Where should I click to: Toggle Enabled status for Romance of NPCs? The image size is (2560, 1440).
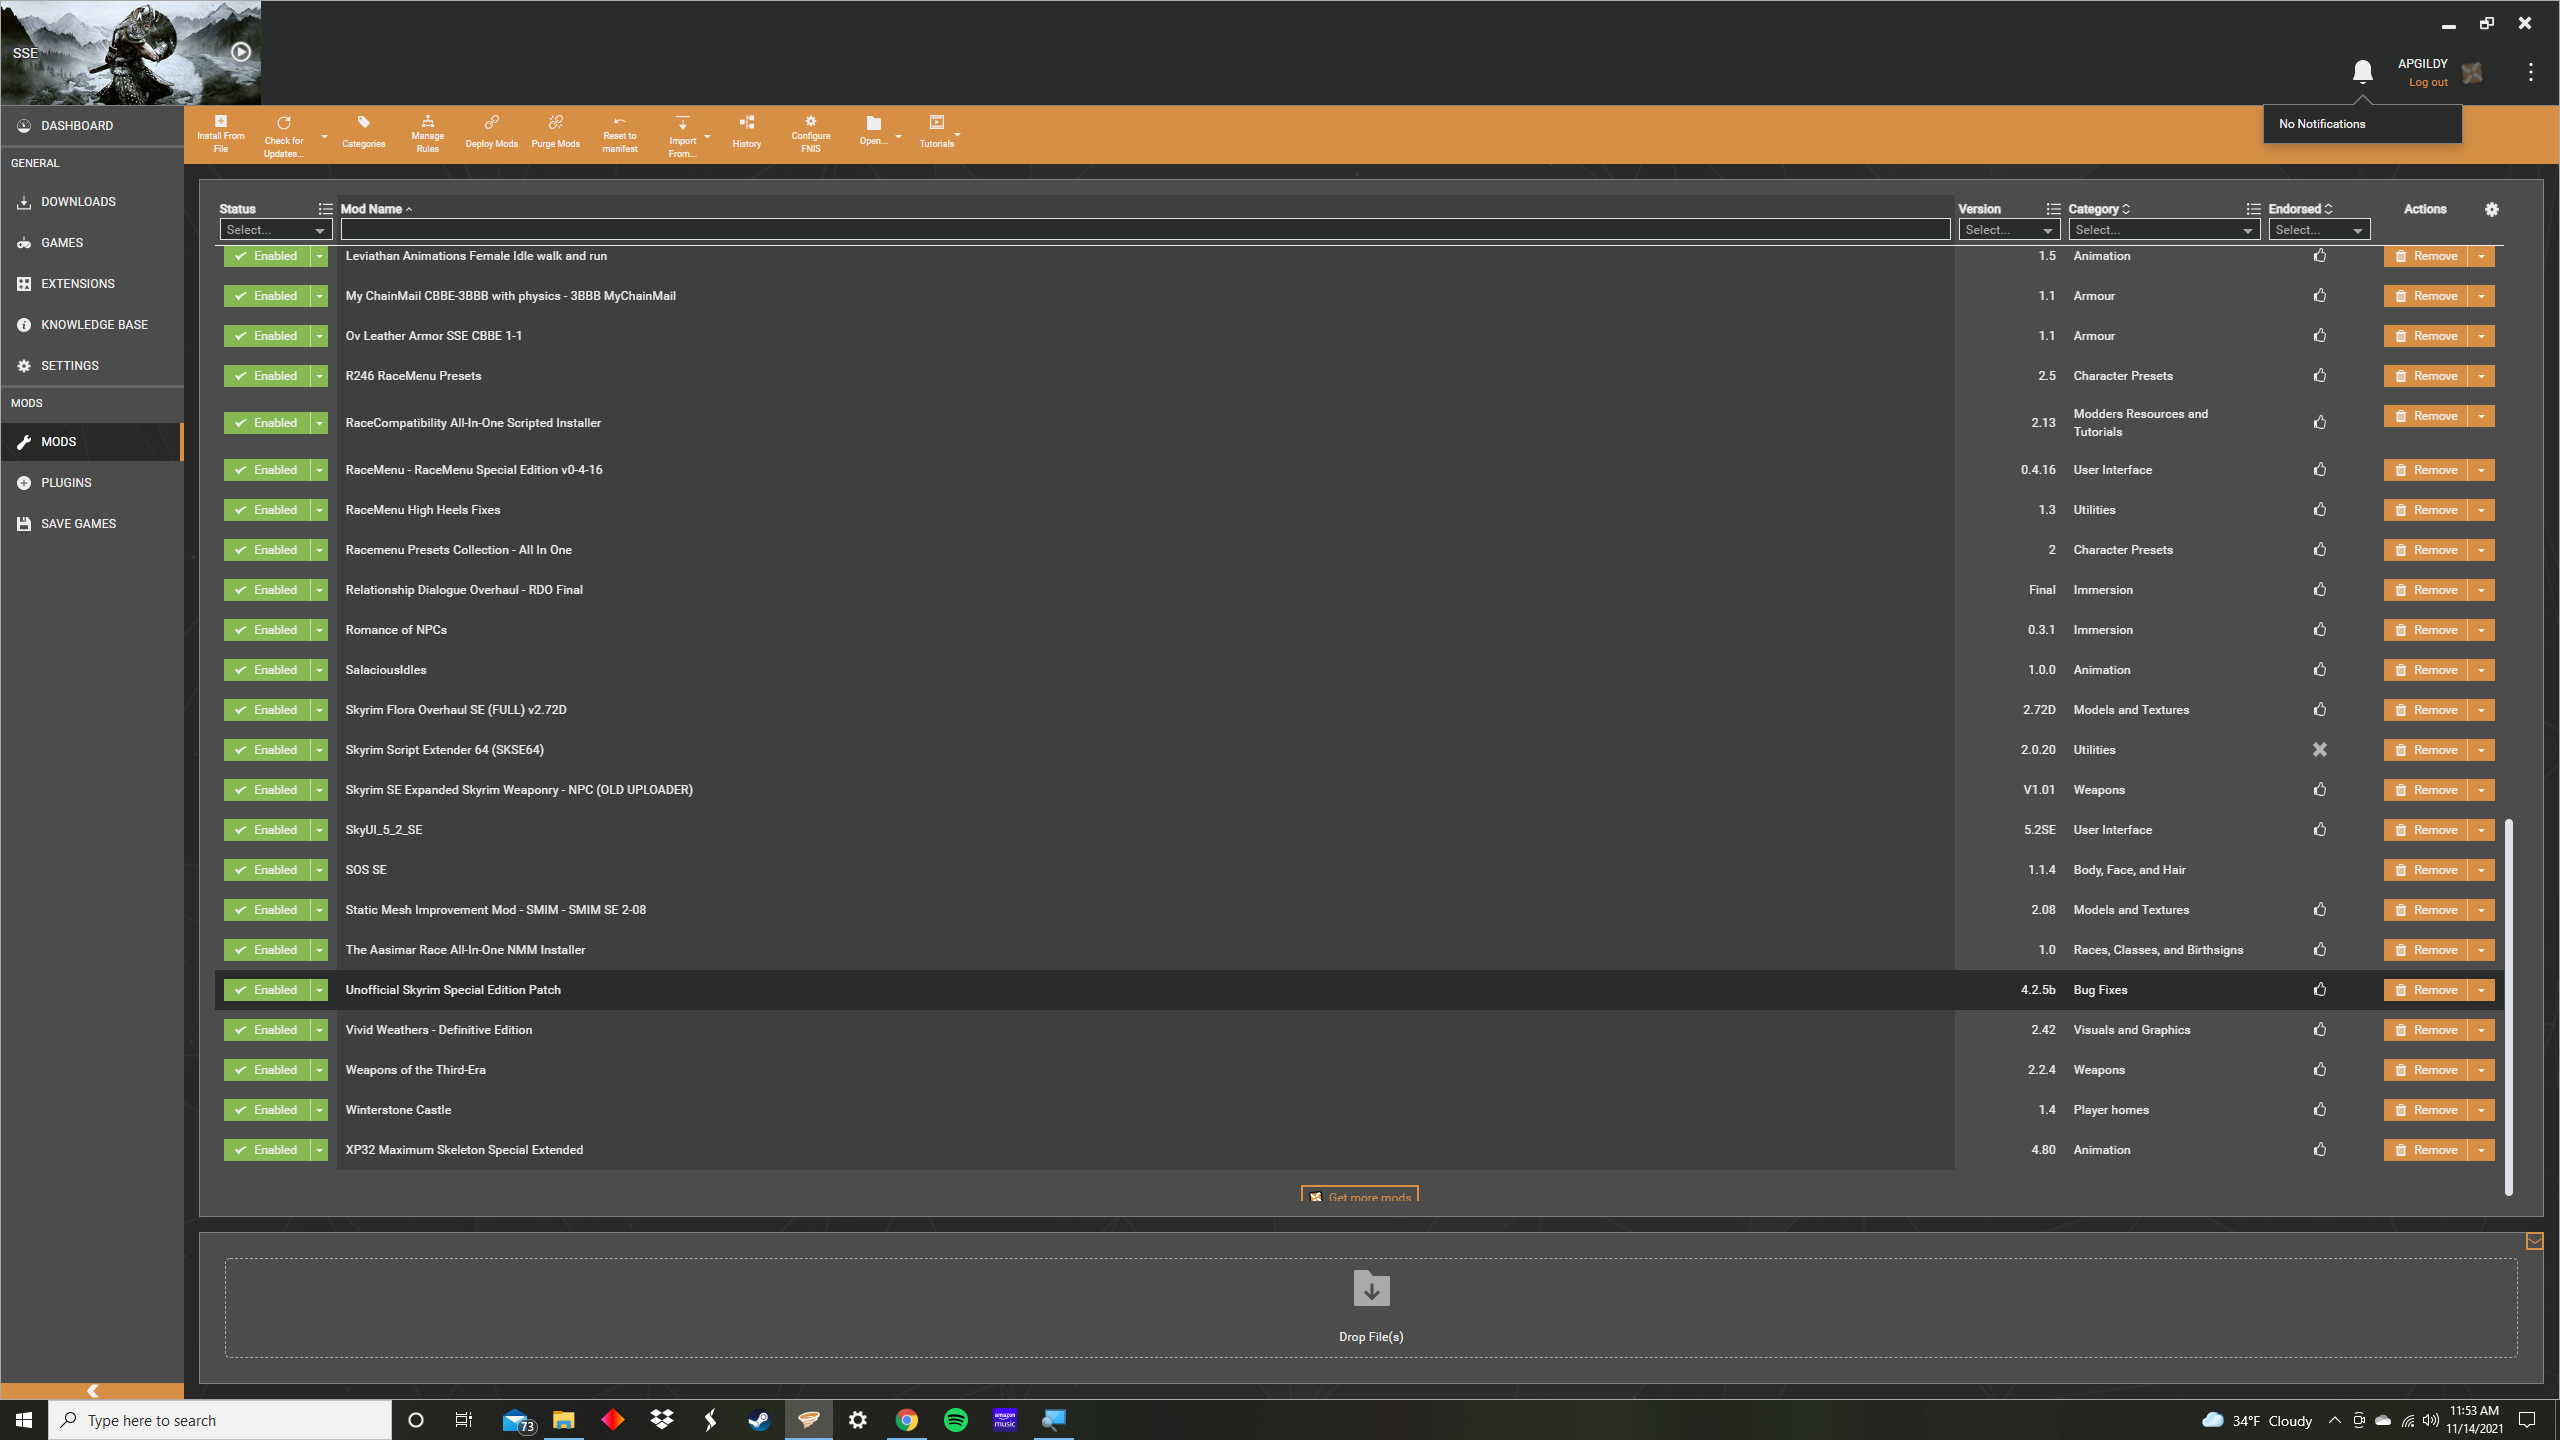pos(266,630)
